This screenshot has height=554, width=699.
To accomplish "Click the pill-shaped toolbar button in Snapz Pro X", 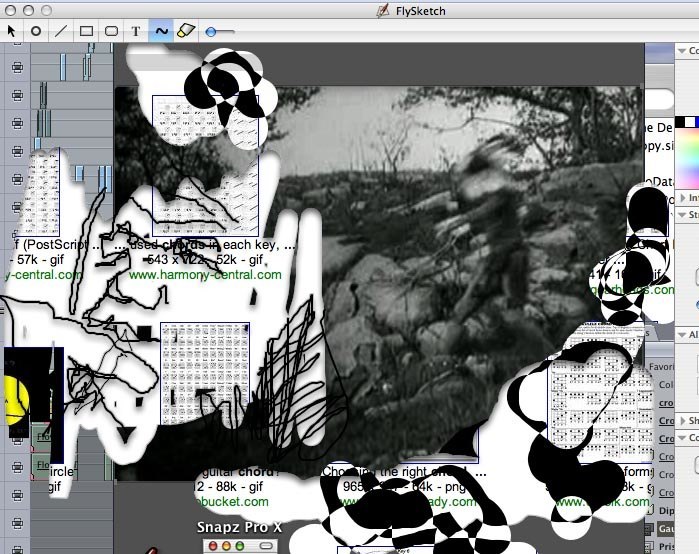I will (266, 546).
